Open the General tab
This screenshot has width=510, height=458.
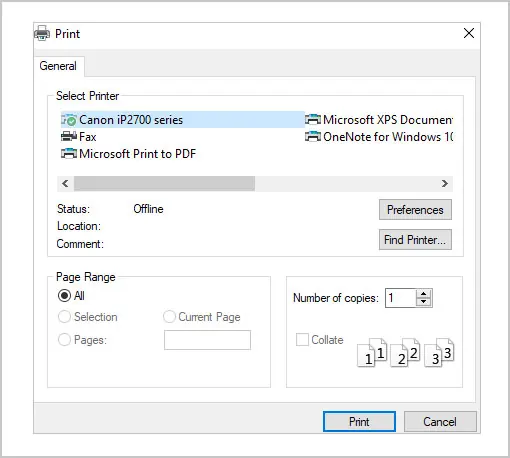58,66
